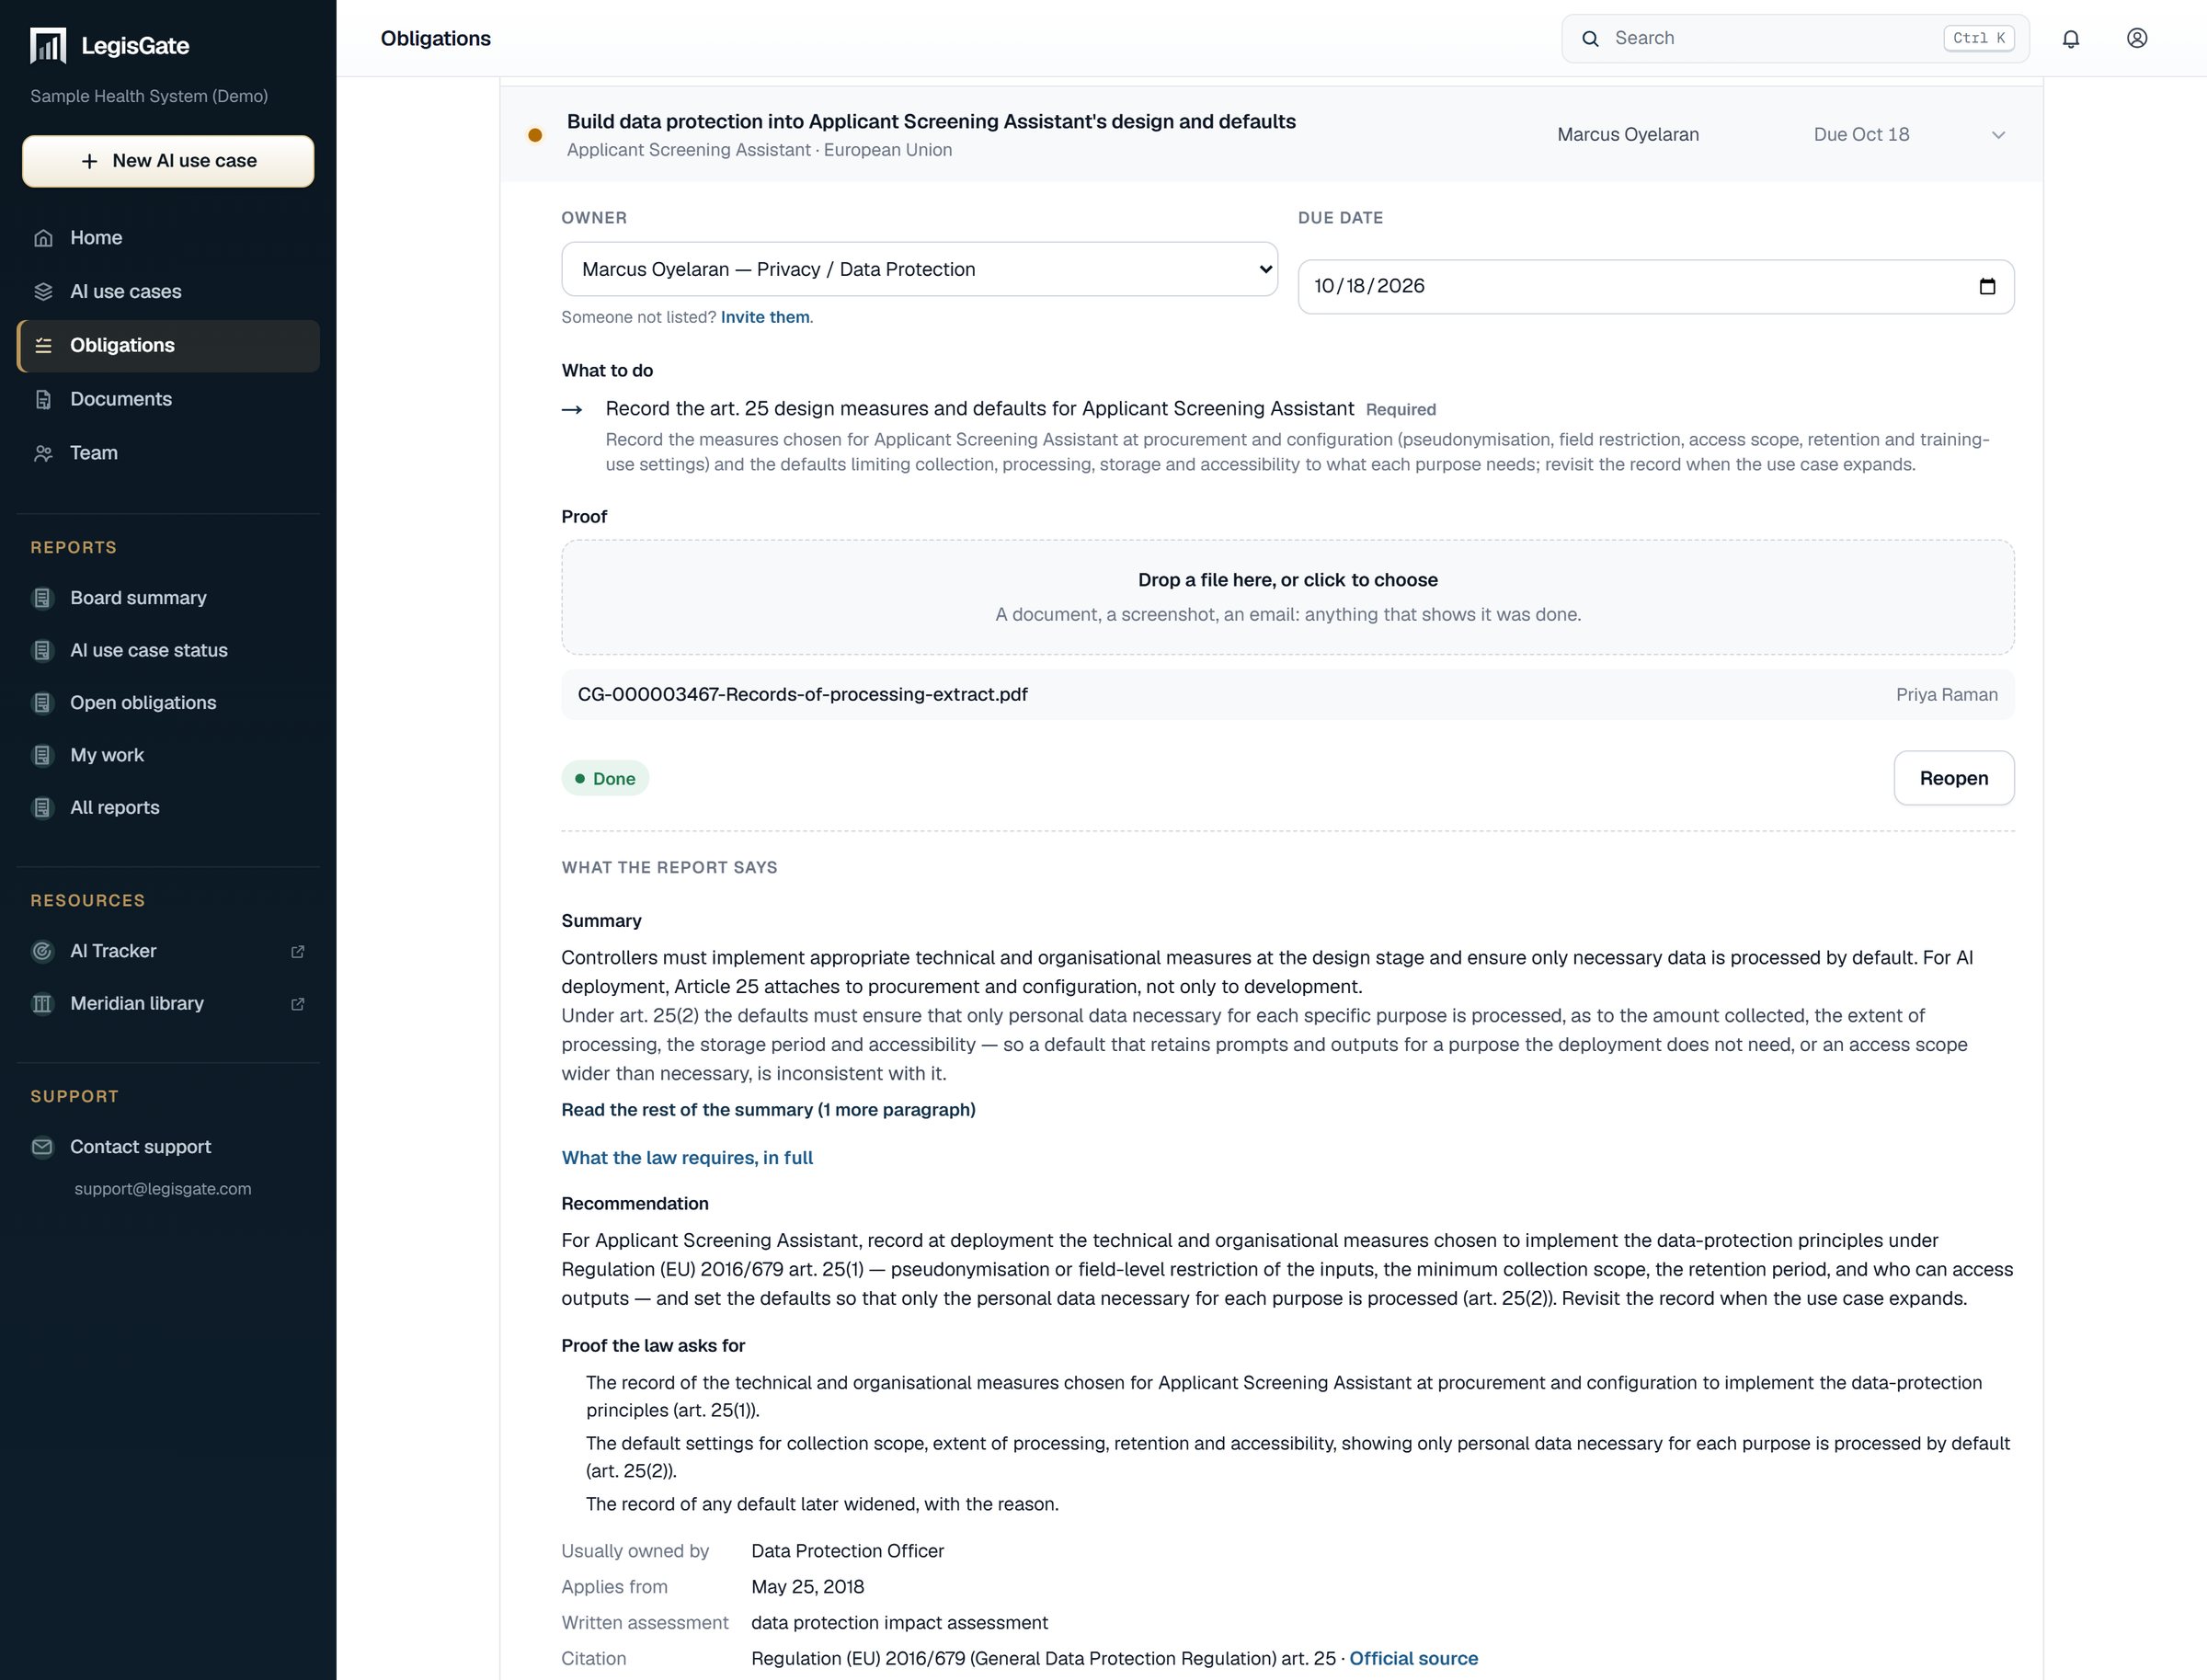
Task: Click the orange status dot of the obligation
Action: [535, 135]
